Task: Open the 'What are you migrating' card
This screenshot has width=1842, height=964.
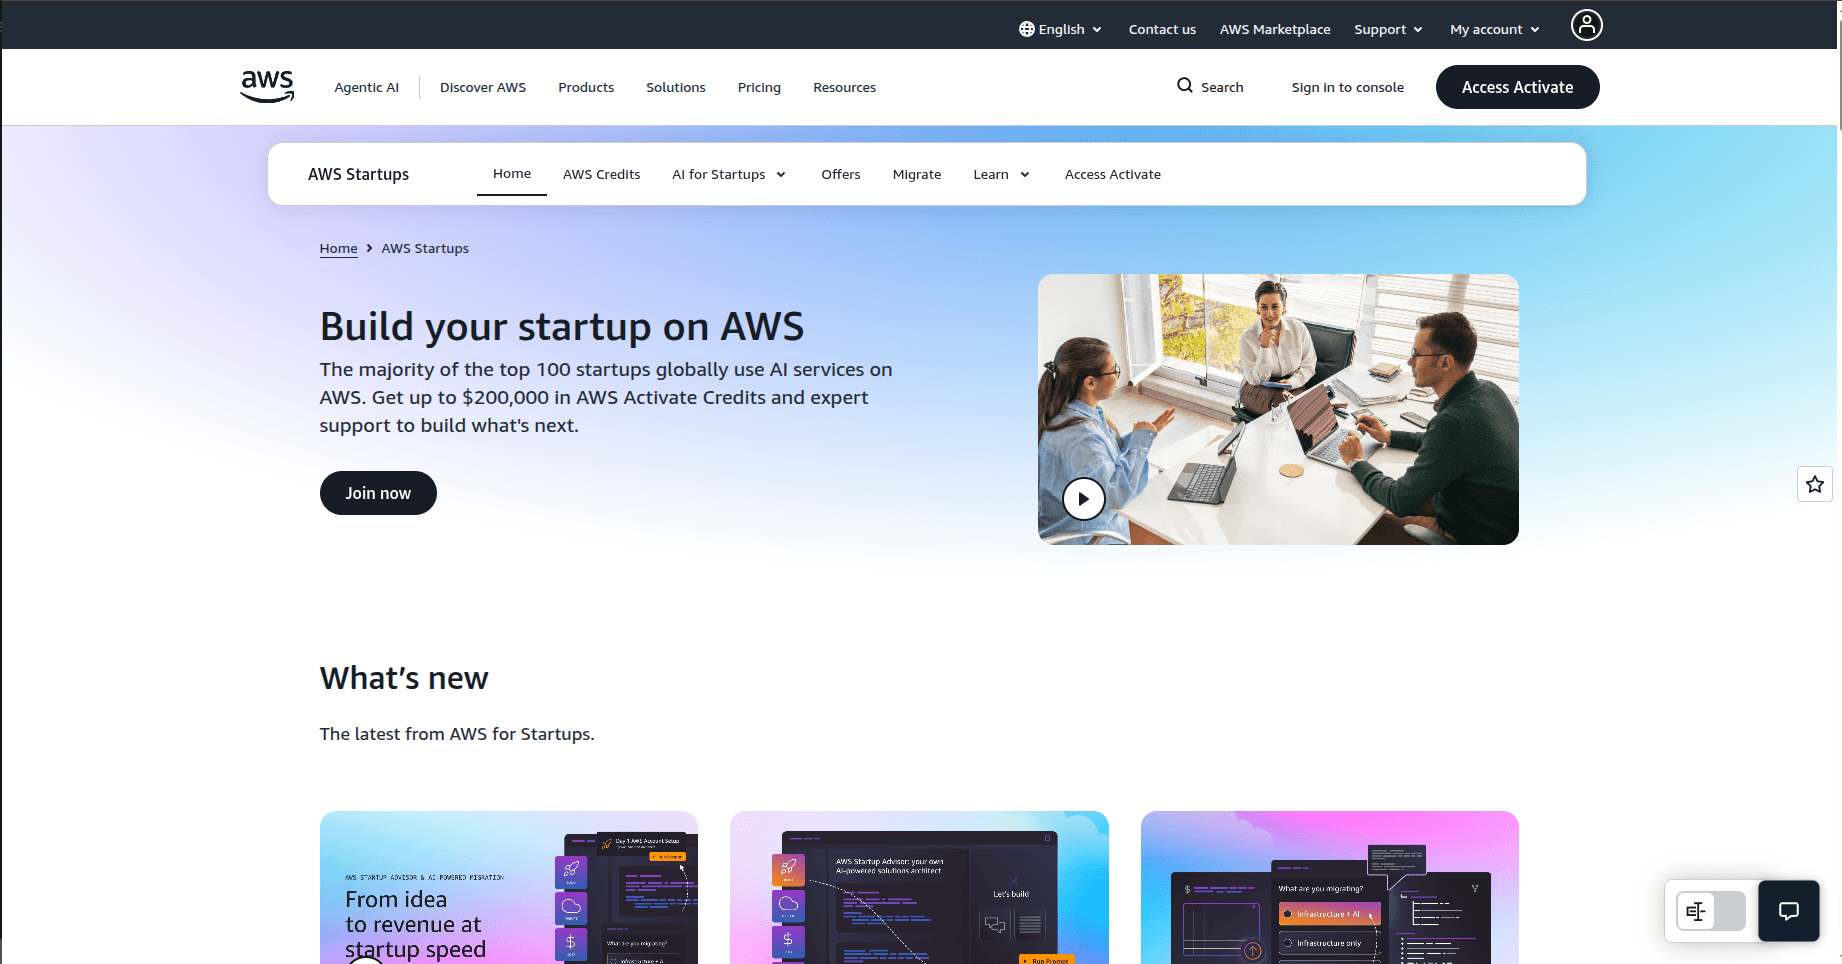Action: click(x=1330, y=887)
